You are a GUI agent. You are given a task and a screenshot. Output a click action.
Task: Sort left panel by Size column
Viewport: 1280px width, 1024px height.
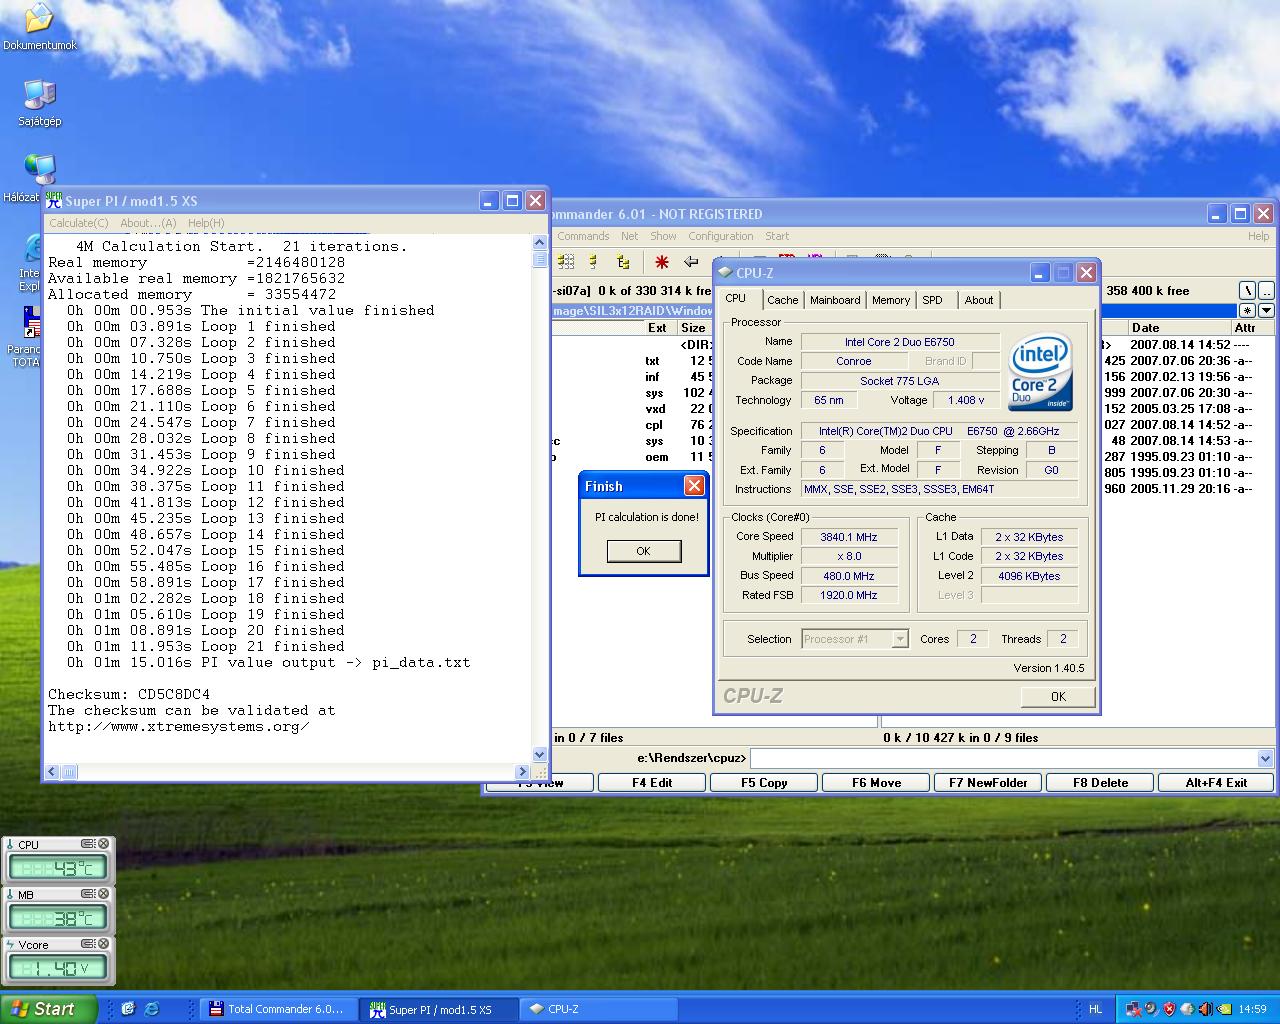tap(694, 328)
